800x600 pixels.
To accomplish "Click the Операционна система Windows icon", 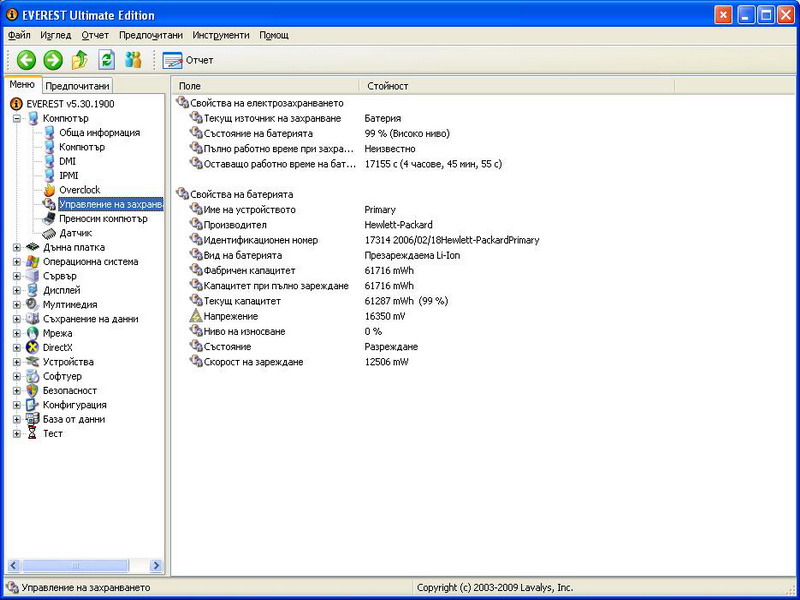I will point(32,262).
